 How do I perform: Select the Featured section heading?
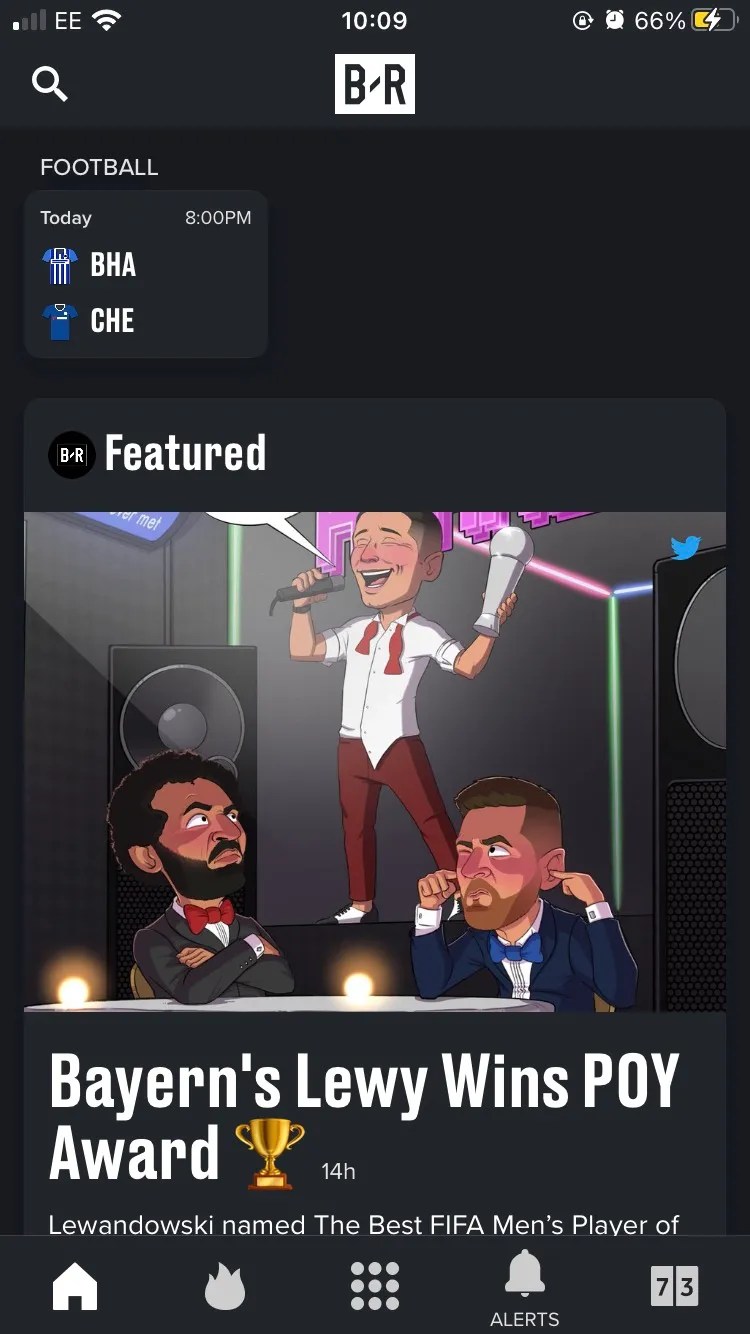pos(186,453)
